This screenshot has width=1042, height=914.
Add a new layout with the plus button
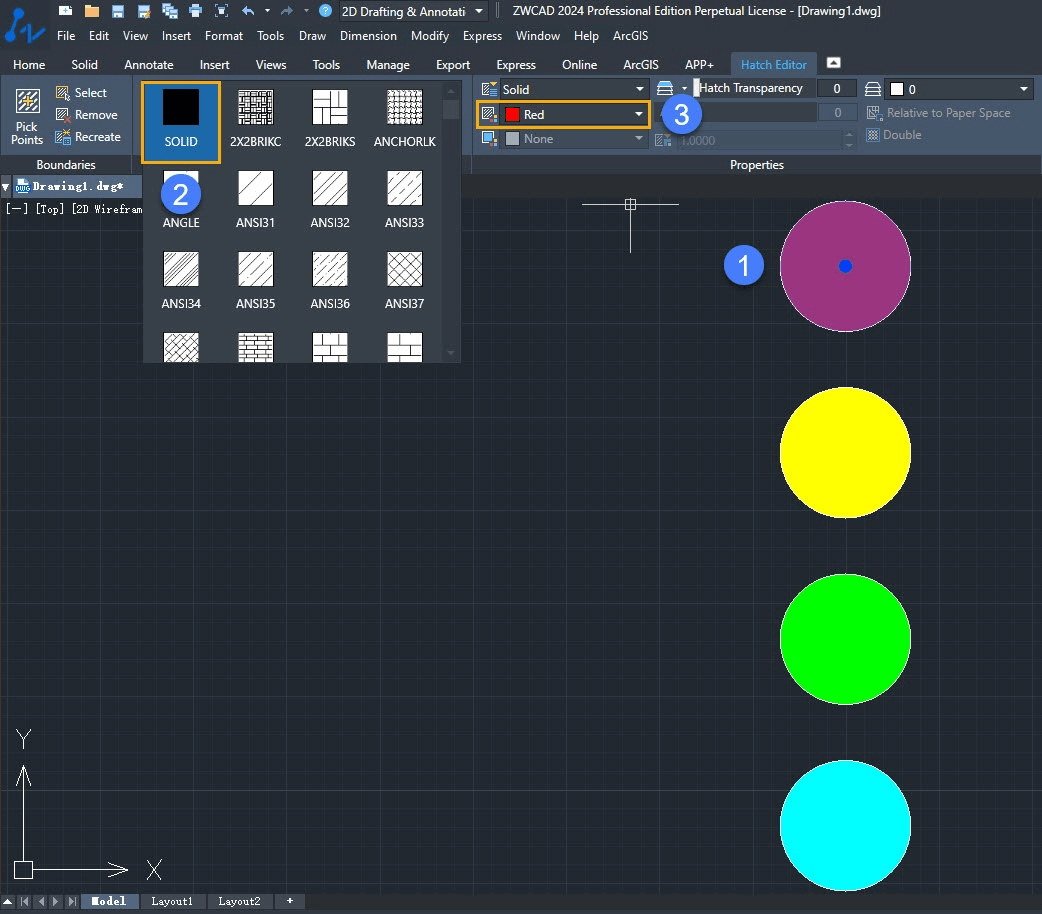(x=290, y=901)
